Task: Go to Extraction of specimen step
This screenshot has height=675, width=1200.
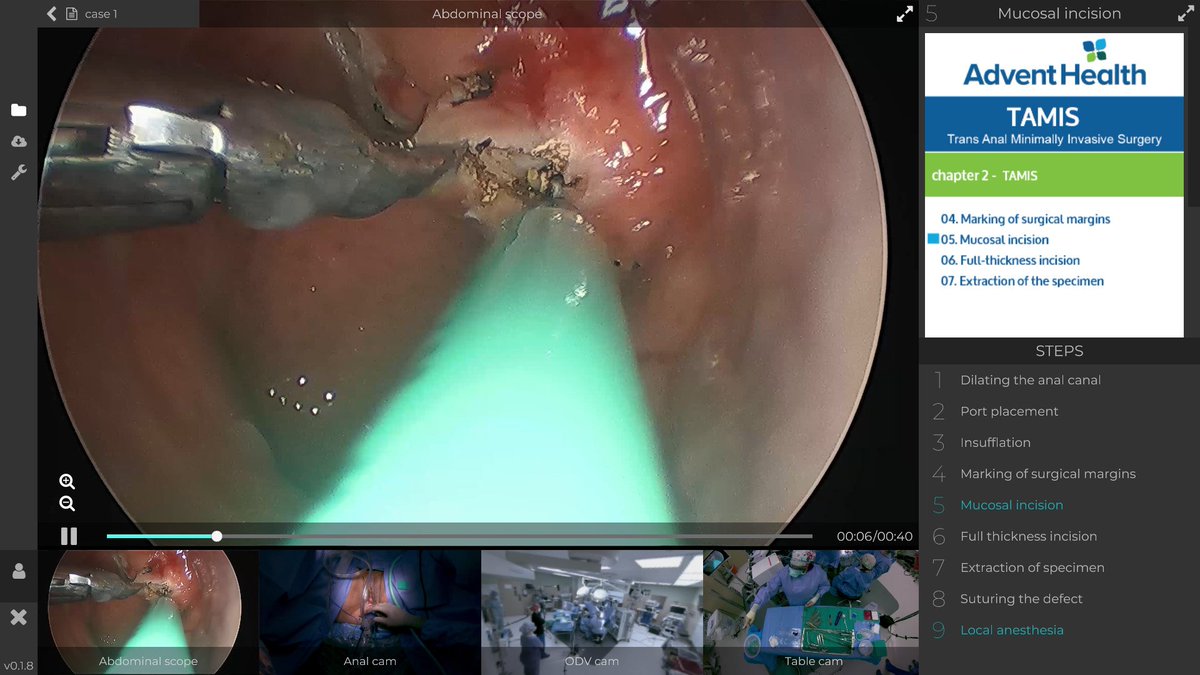Action: pyautogui.click(x=1032, y=567)
